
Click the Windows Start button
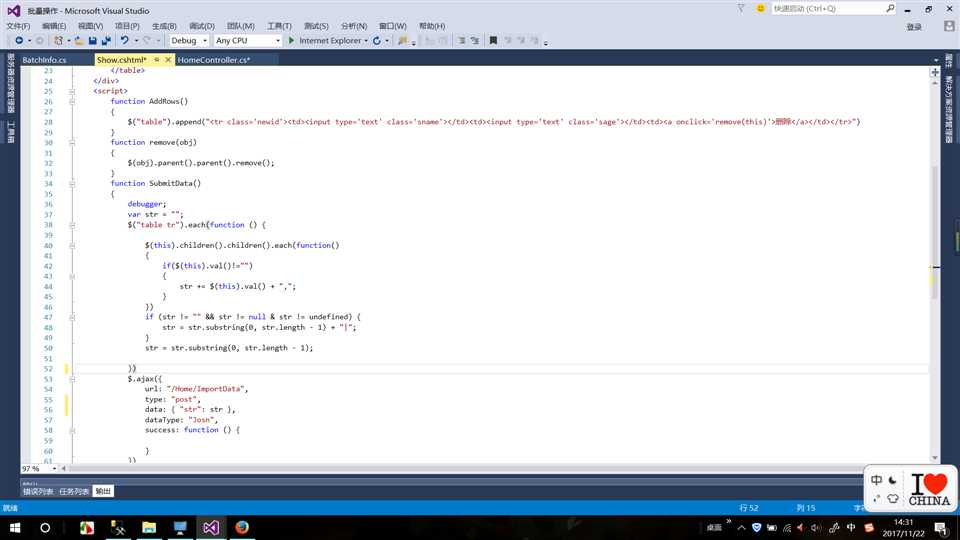[x=15, y=527]
